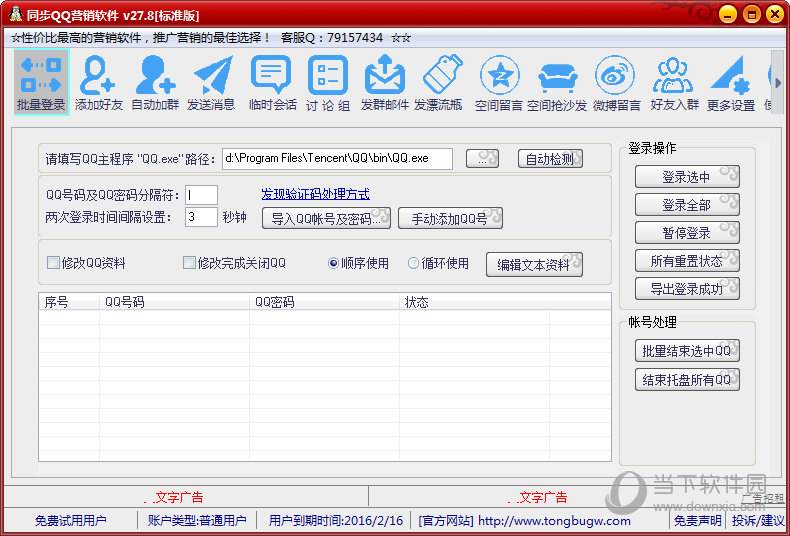This screenshot has height=536, width=790.
Task: Click the 序号 column header
Action: pos(70,302)
